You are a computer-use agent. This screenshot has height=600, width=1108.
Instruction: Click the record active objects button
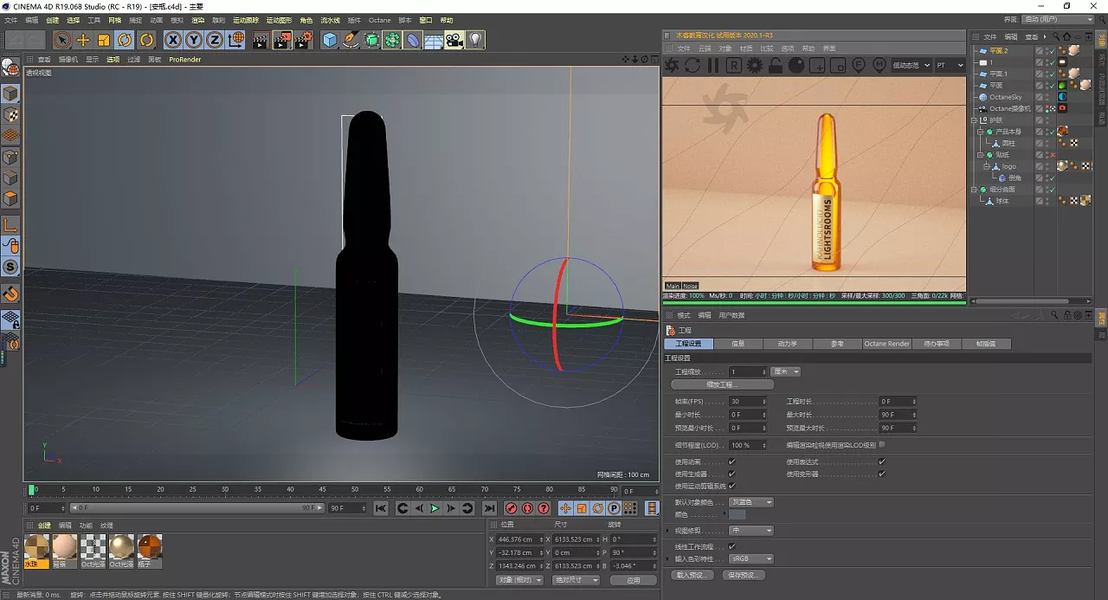point(512,508)
